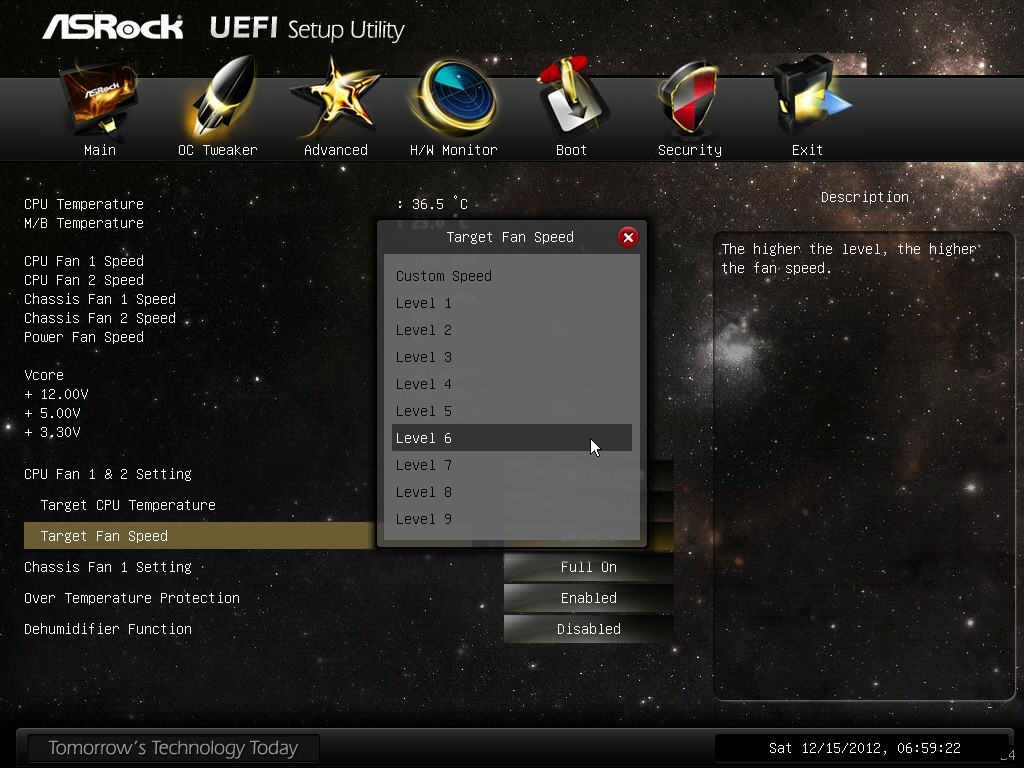Screen dimensions: 1024x768
Task: Click the CPU Fan 1 Speed label
Action: coord(84,261)
